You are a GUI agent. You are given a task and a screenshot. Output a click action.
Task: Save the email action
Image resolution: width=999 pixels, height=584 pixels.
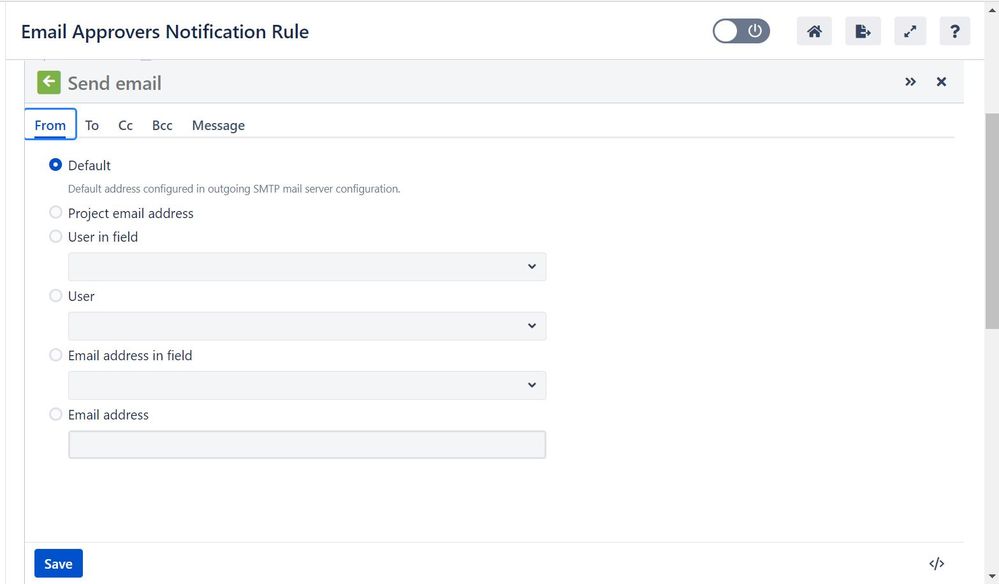point(58,564)
